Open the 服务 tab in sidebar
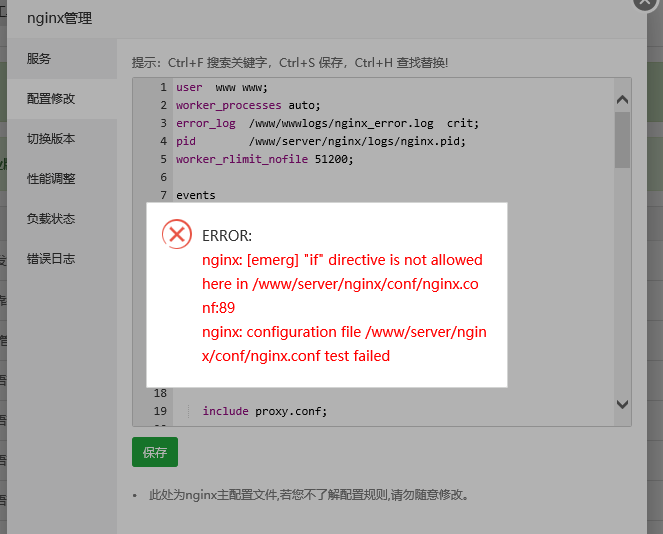The height and width of the screenshot is (534, 663). point(62,59)
